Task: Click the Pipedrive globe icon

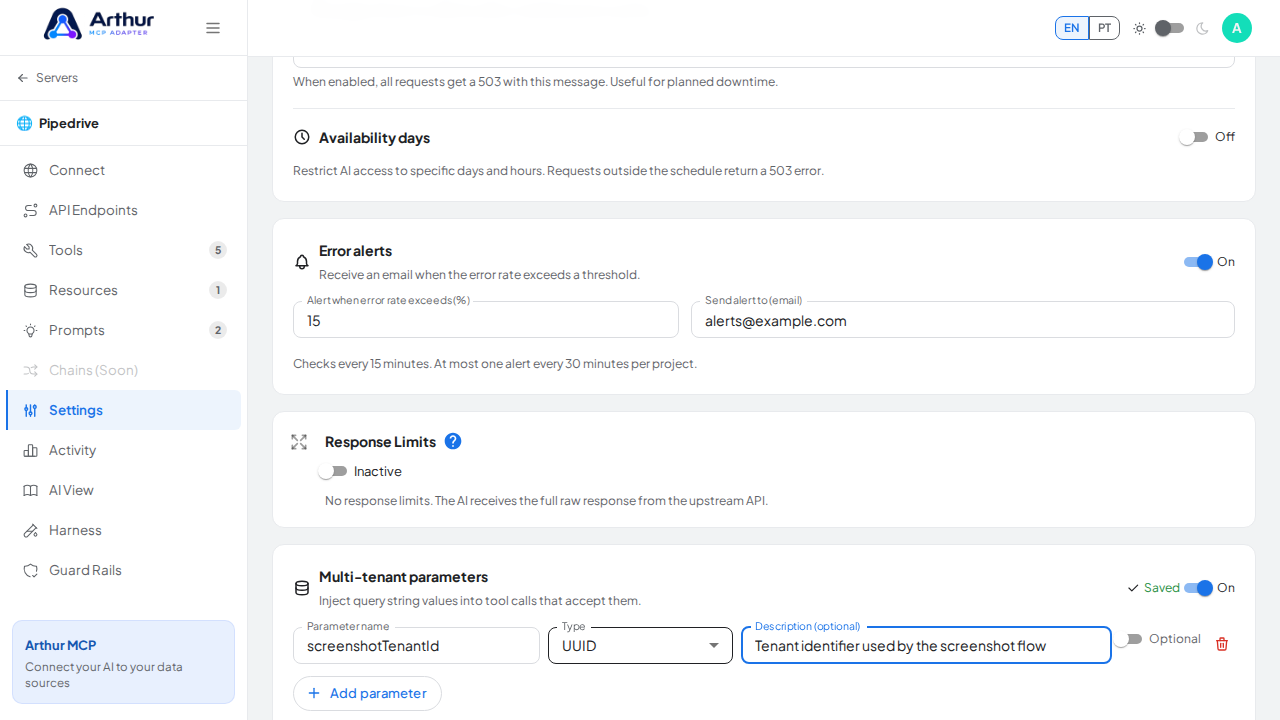Action: coord(25,123)
